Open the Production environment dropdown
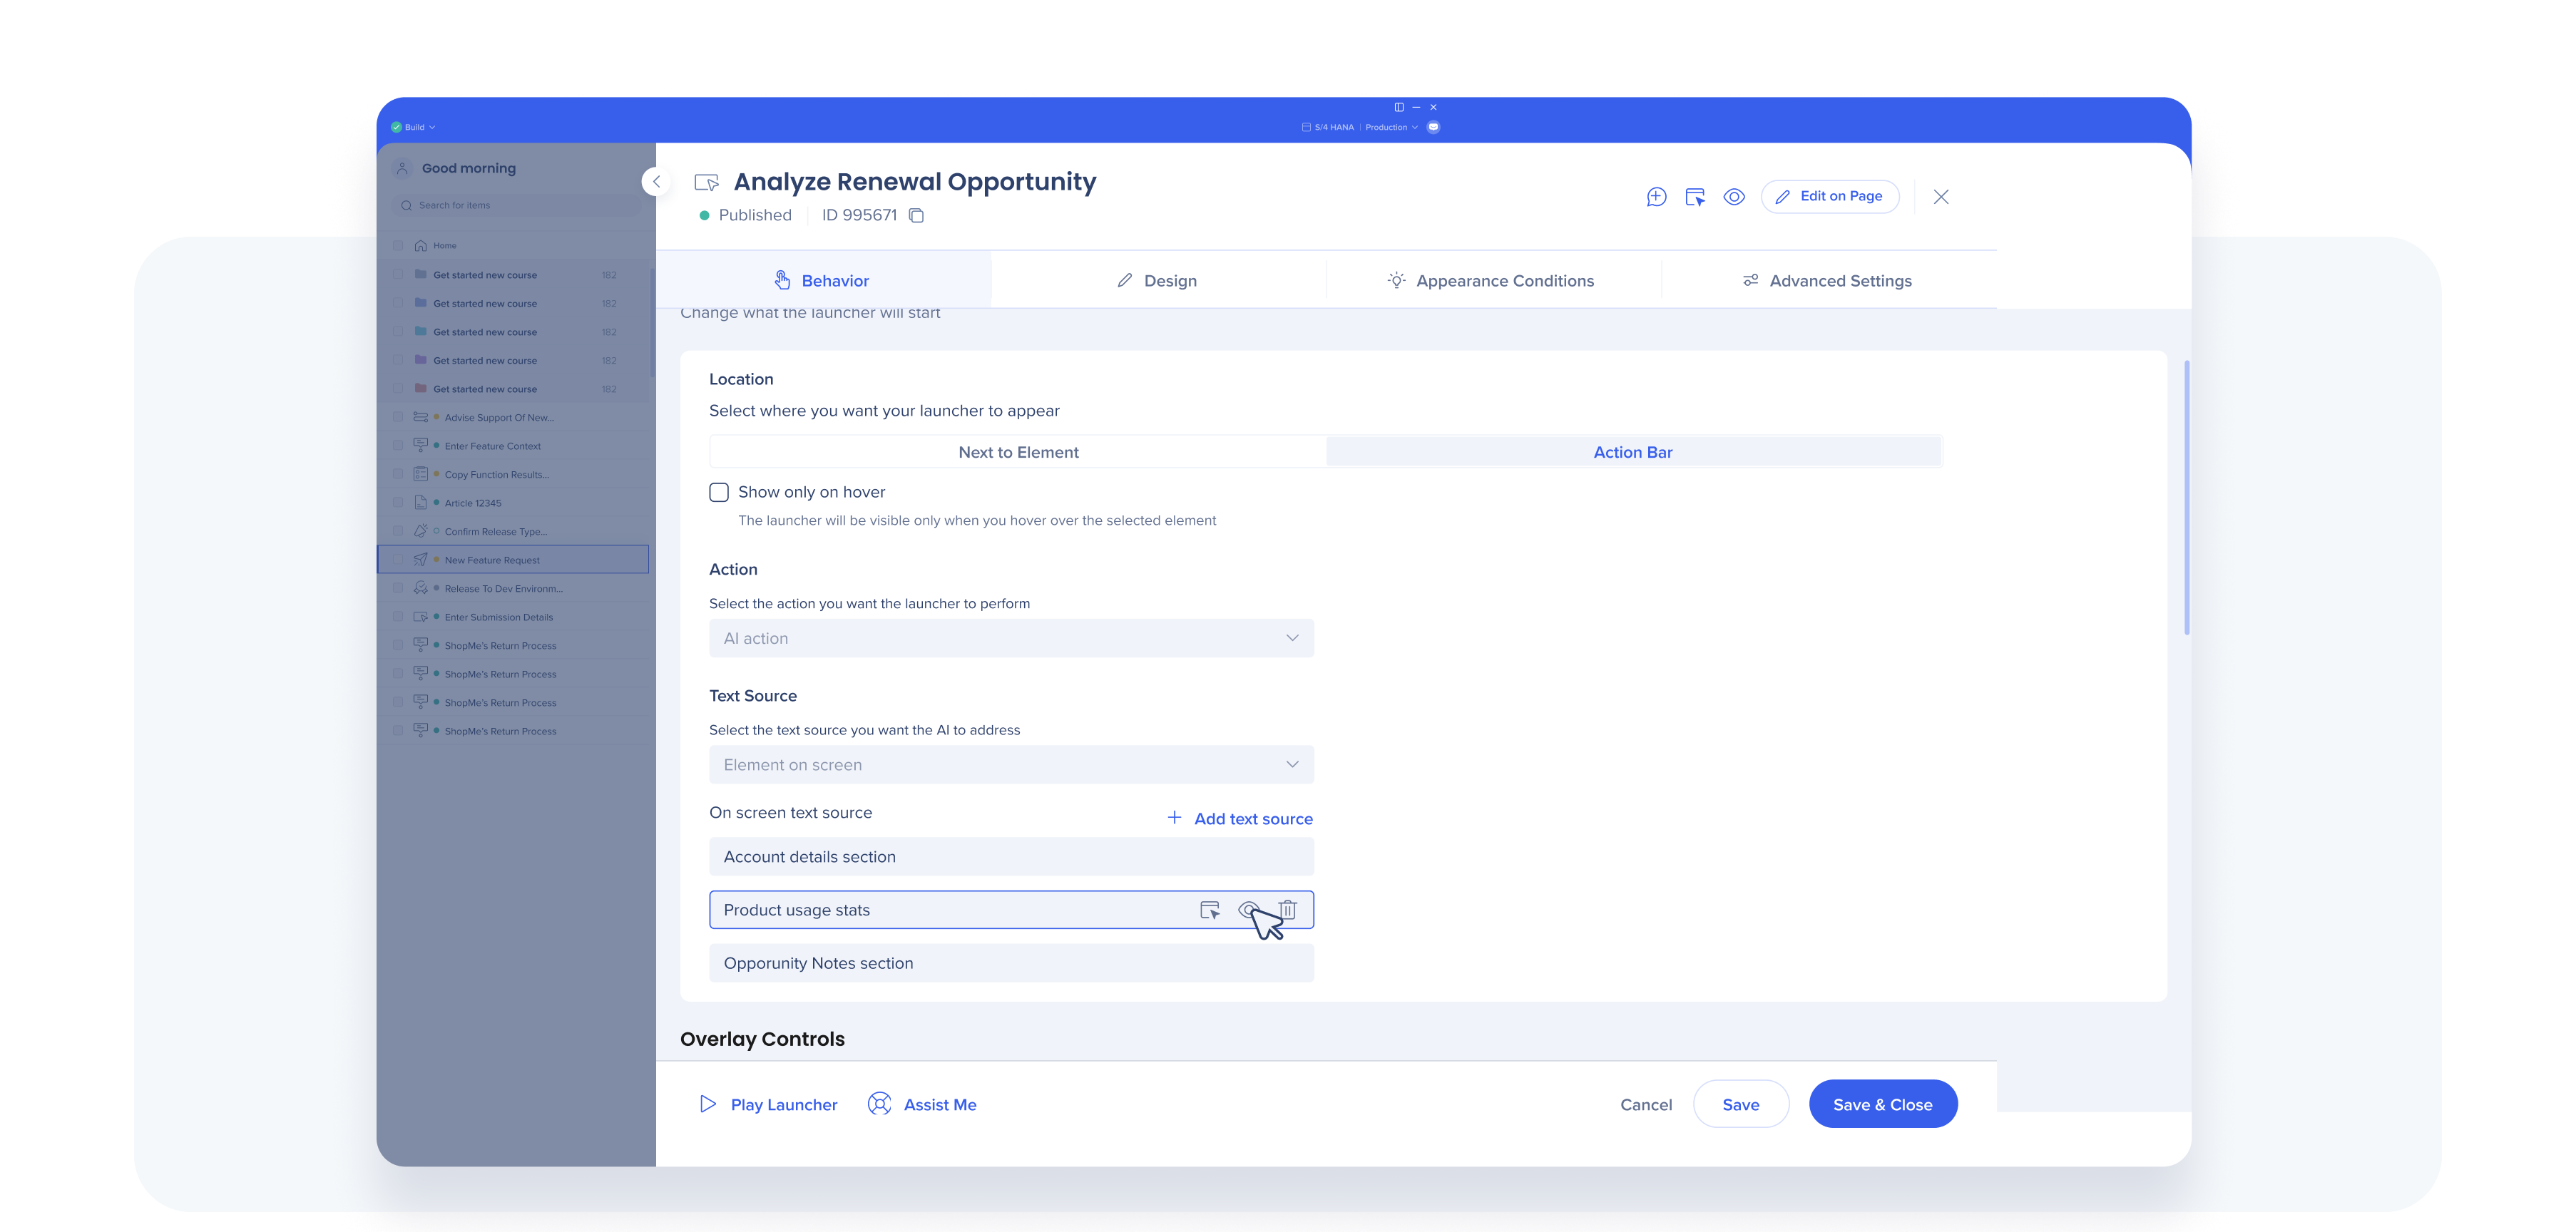The width and height of the screenshot is (2576, 1232). [1391, 127]
